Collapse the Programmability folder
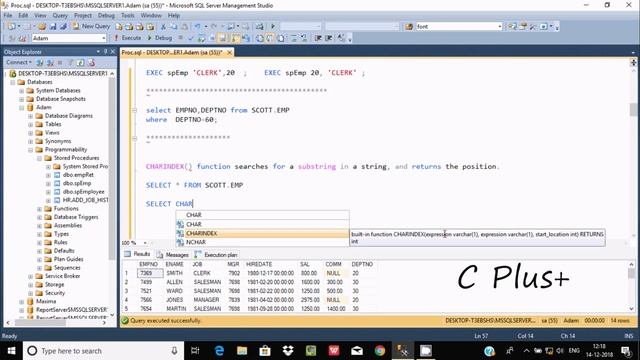Screen dimensions: 640x360 click(31, 150)
